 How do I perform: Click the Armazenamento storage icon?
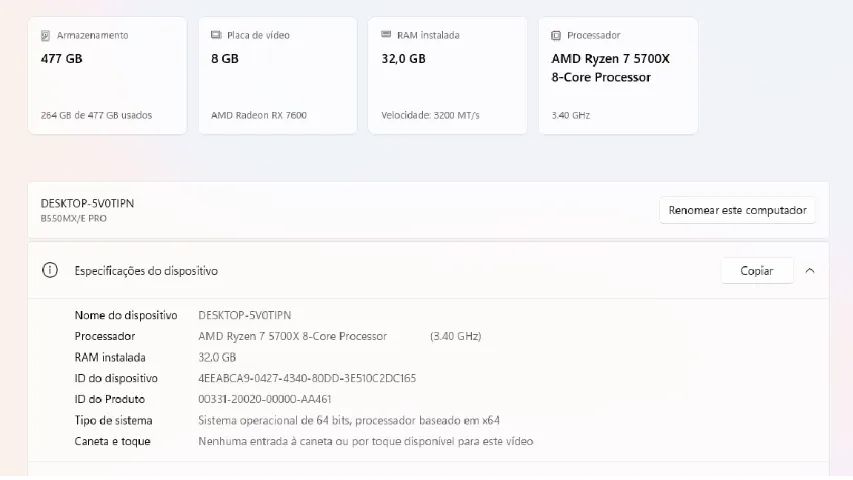tap(45, 35)
